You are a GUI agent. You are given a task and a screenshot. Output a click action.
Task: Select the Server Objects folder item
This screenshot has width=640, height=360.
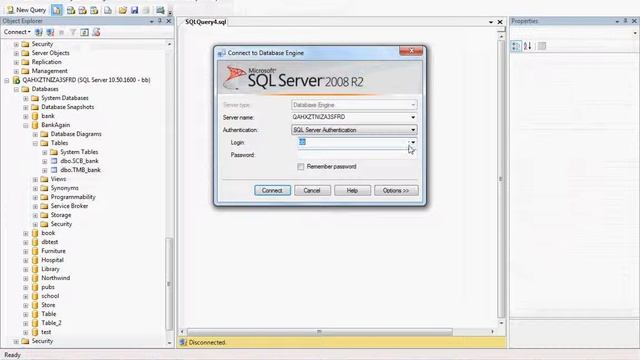pyautogui.click(x=50, y=53)
